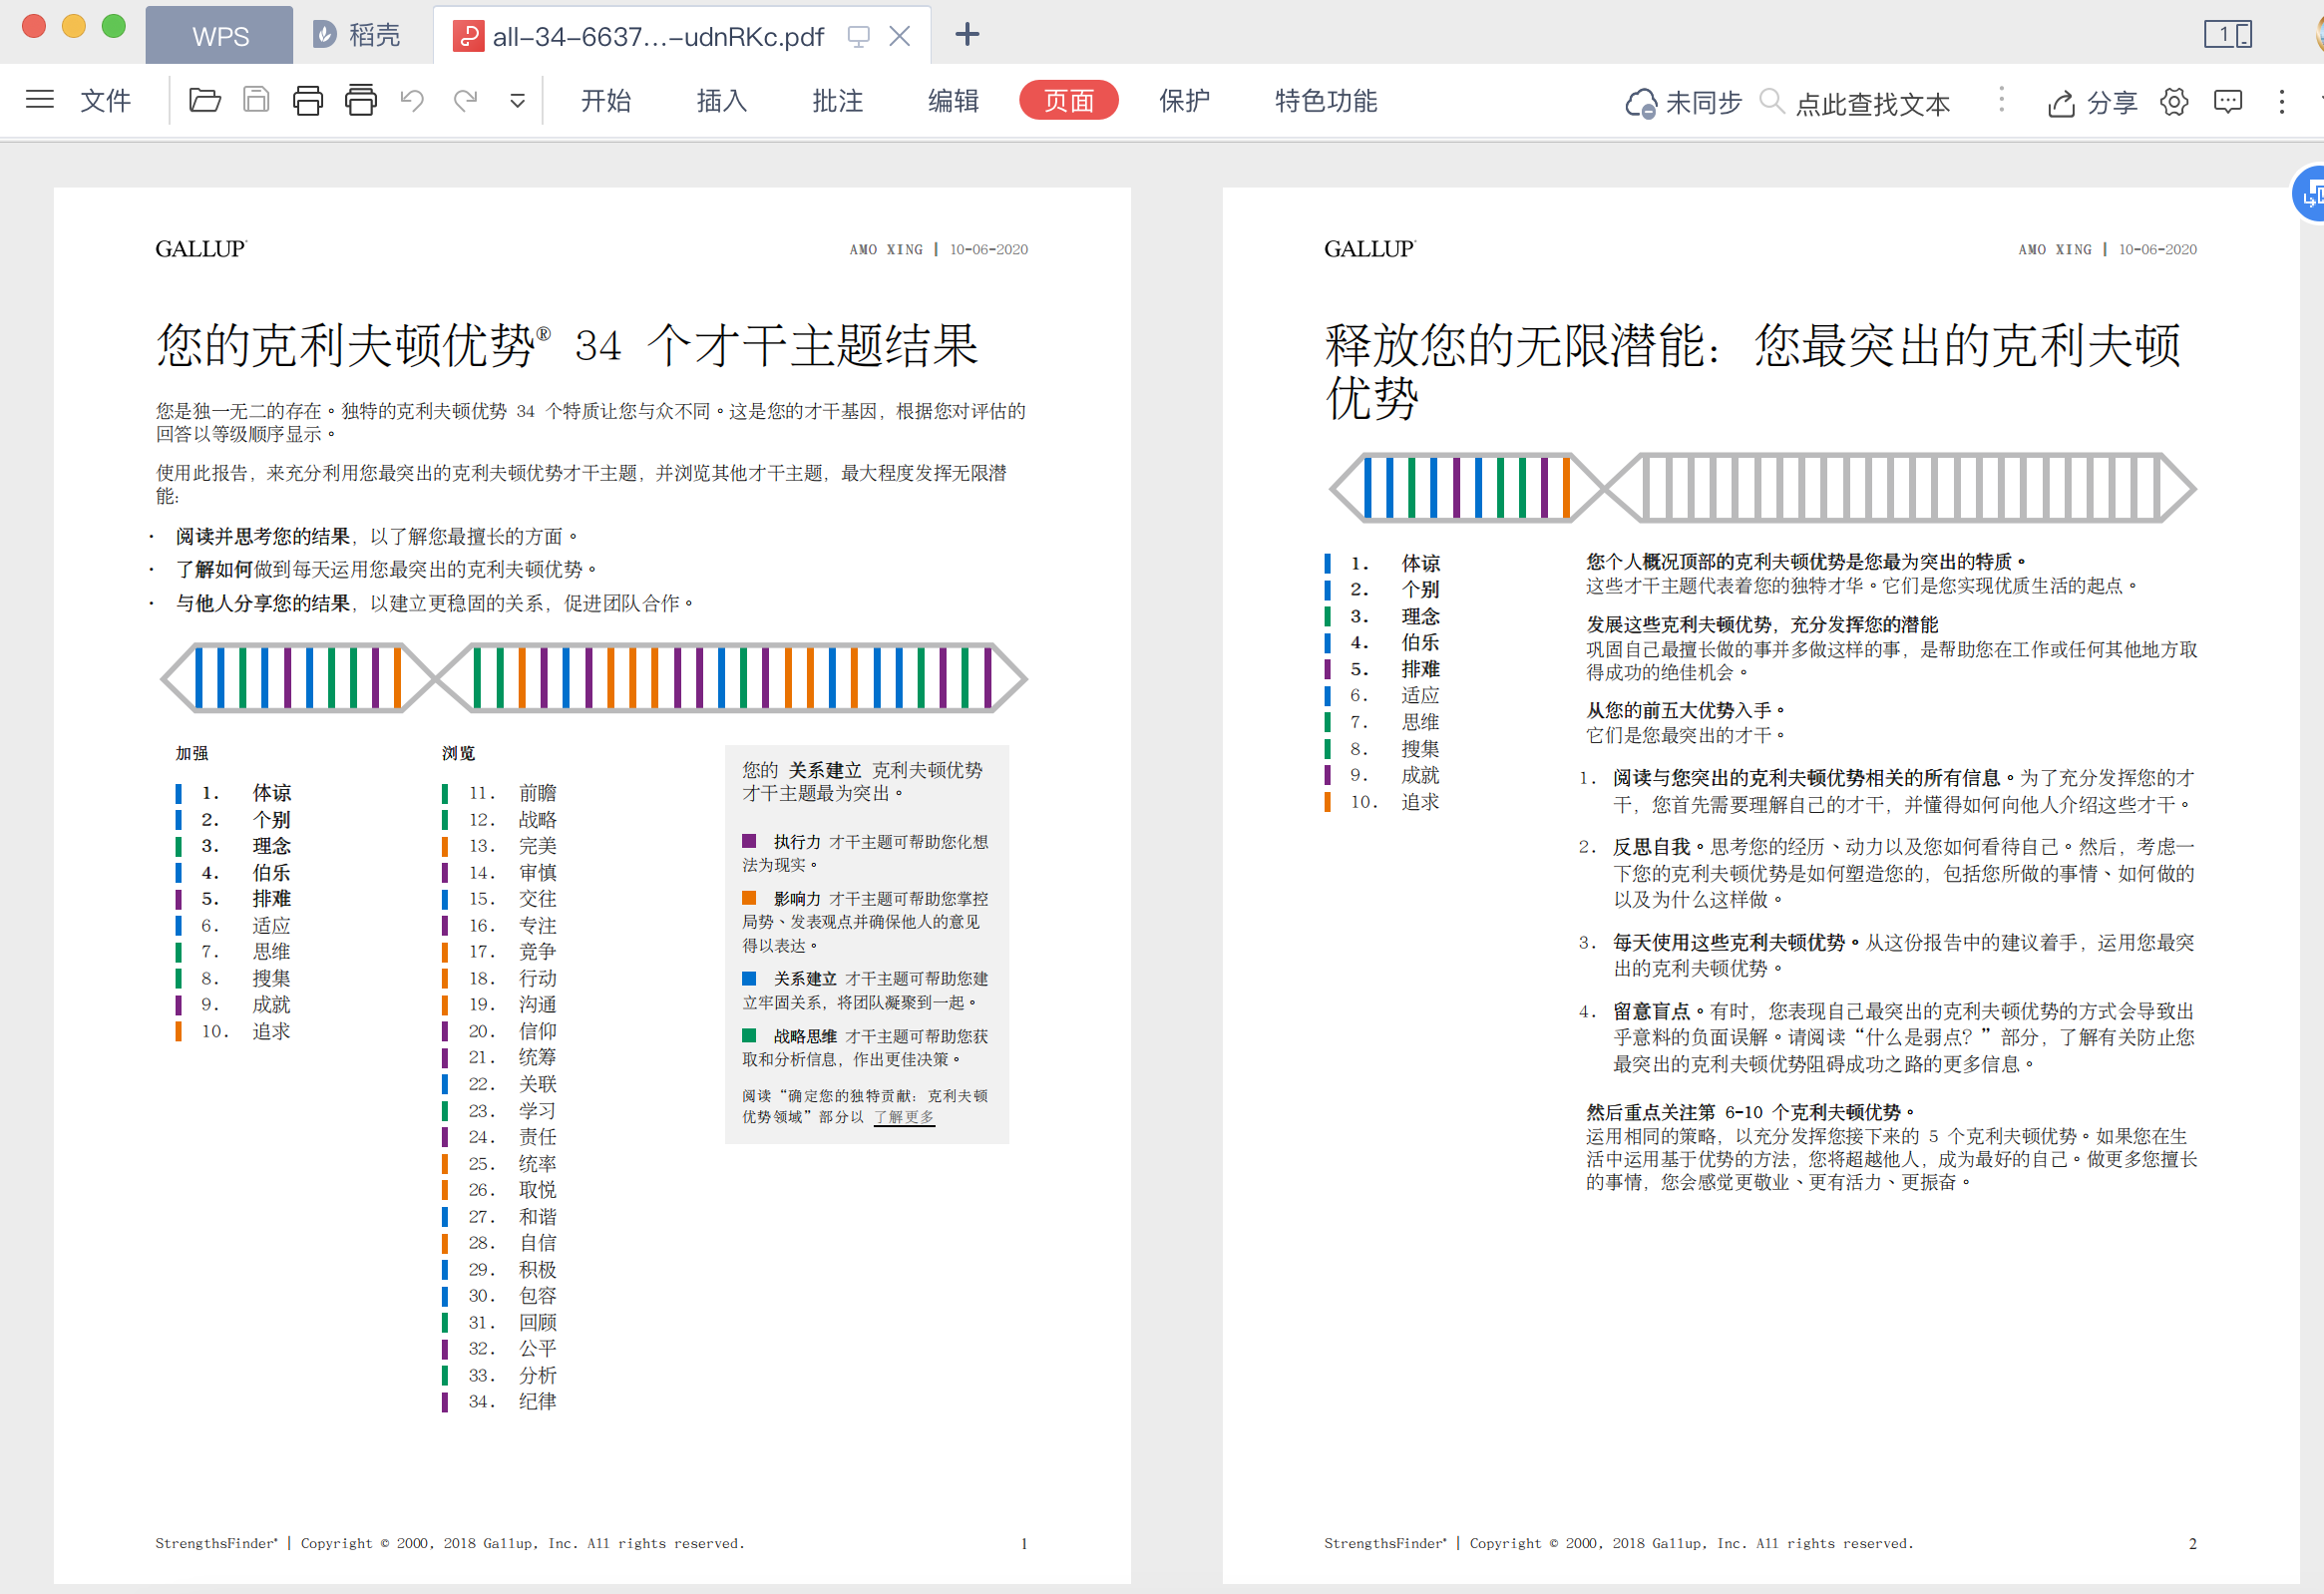Open the feedback chat bubble icon
The height and width of the screenshot is (1594, 2324).
coord(2227,102)
